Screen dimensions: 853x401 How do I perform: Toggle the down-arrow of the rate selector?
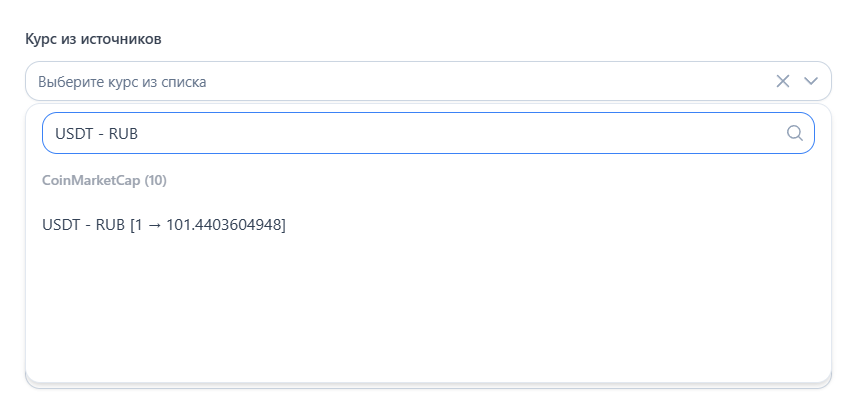click(811, 81)
